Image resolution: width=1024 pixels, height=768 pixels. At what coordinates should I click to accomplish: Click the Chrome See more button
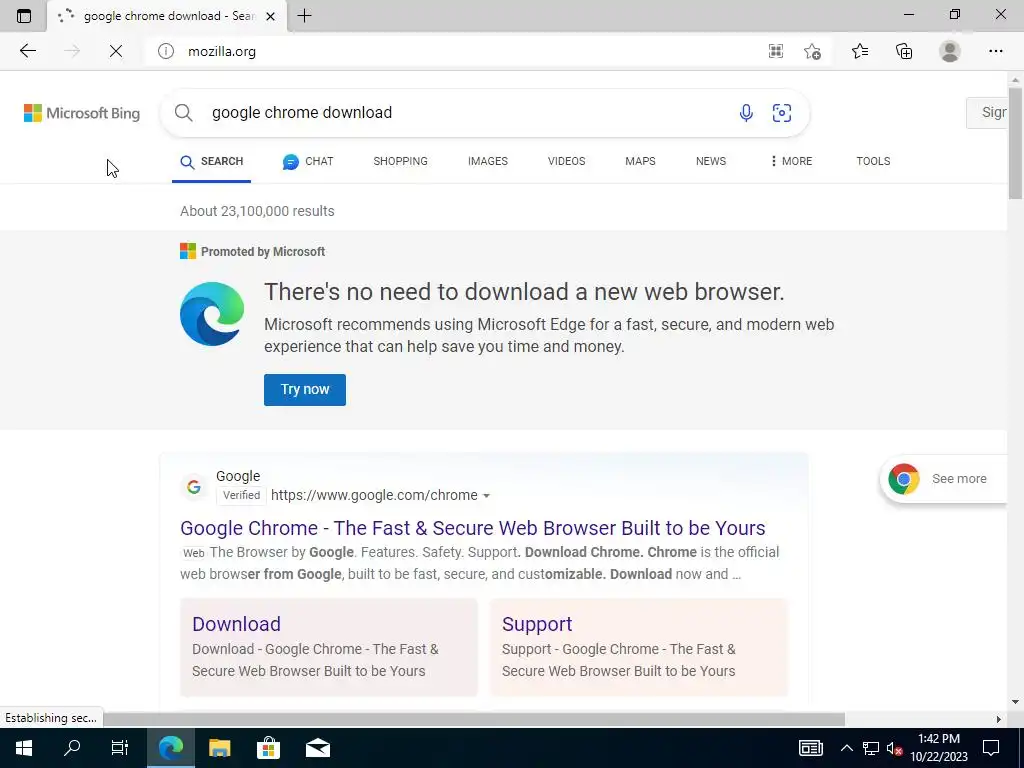tap(943, 479)
